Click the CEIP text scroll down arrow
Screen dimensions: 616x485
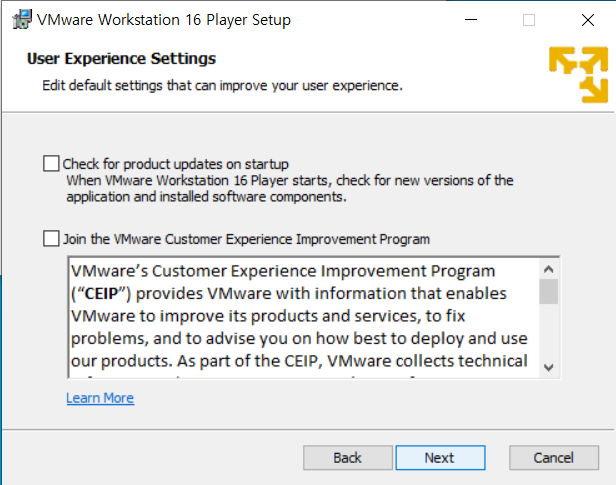[x=549, y=368]
